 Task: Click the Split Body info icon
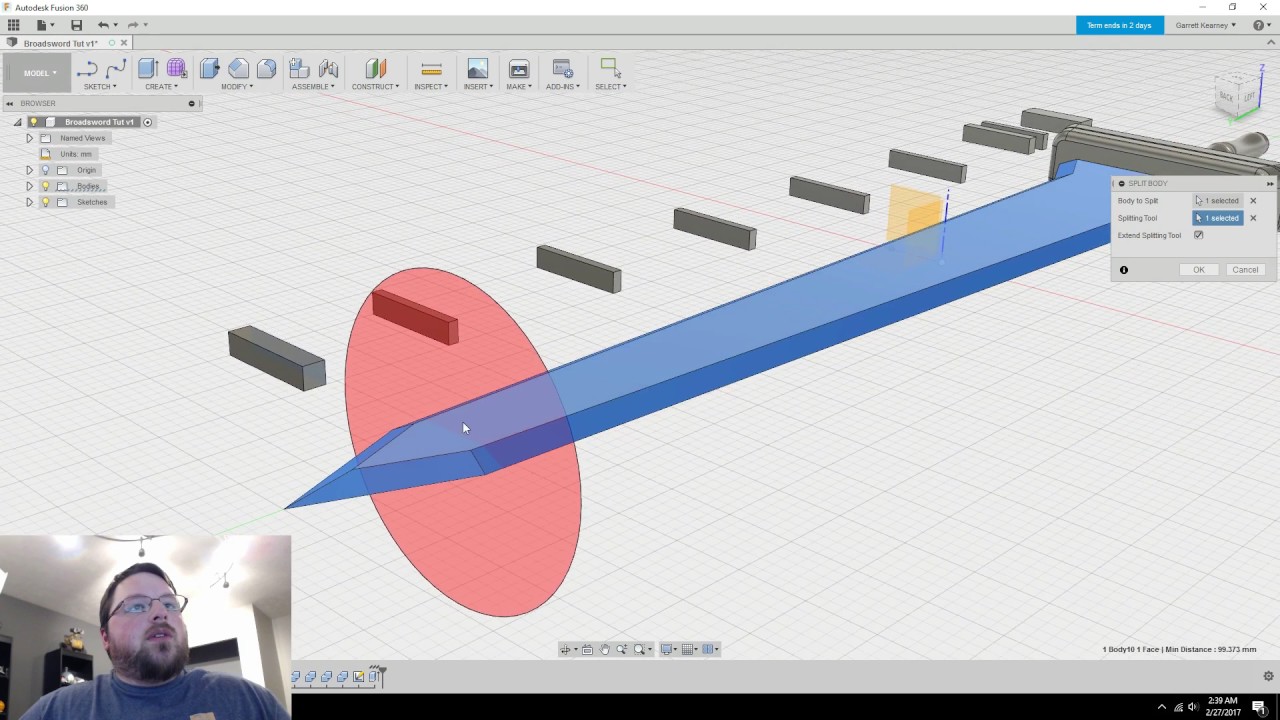point(1124,270)
